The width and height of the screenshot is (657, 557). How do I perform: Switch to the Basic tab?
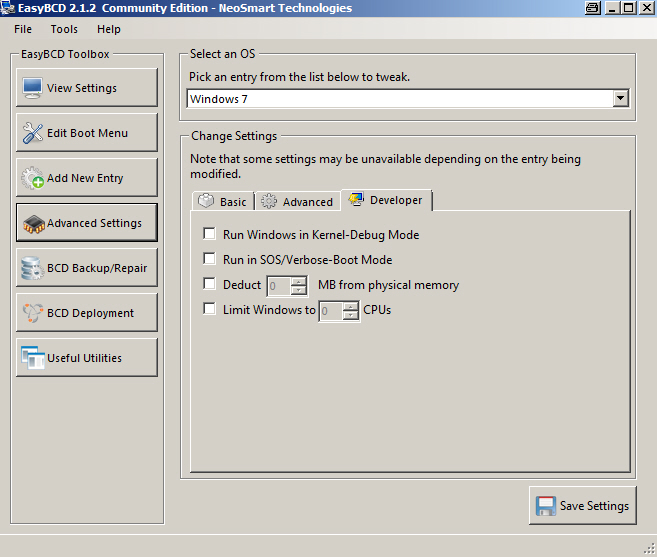pyautogui.click(x=223, y=201)
